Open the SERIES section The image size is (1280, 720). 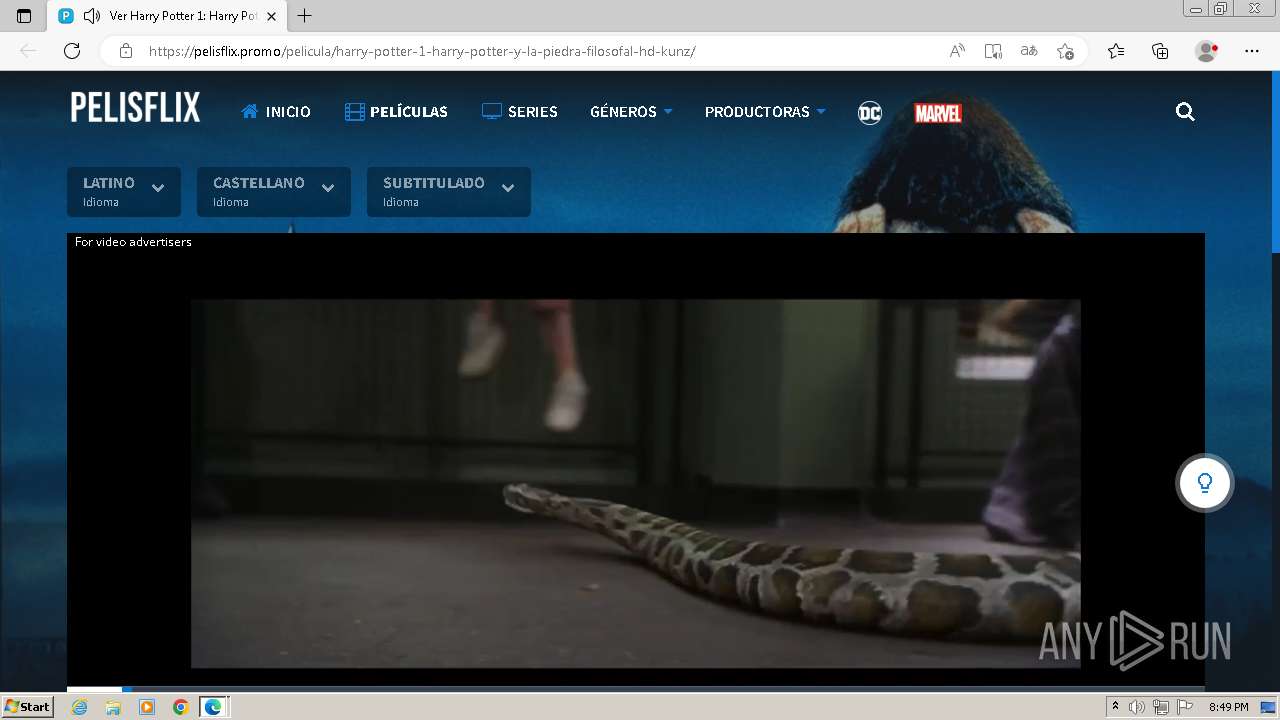tap(519, 112)
